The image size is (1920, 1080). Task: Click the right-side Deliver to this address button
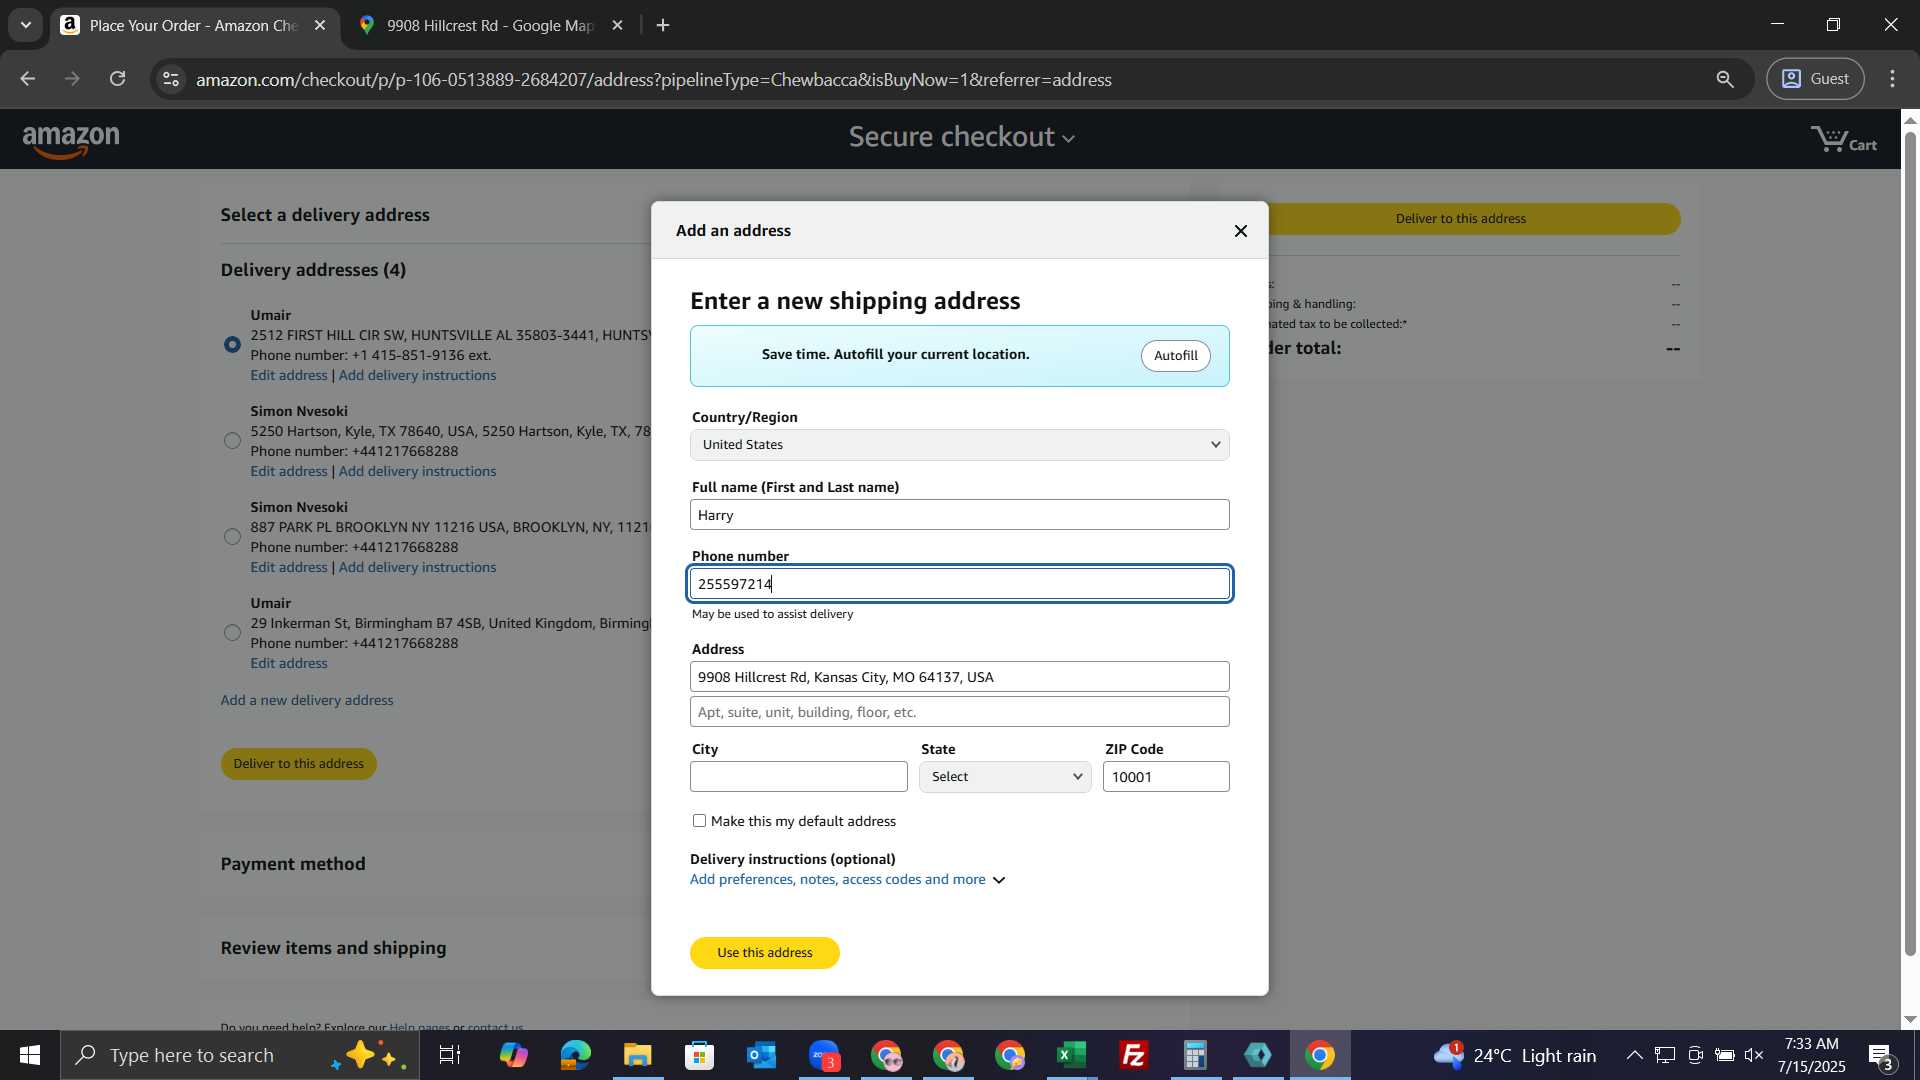point(1460,219)
